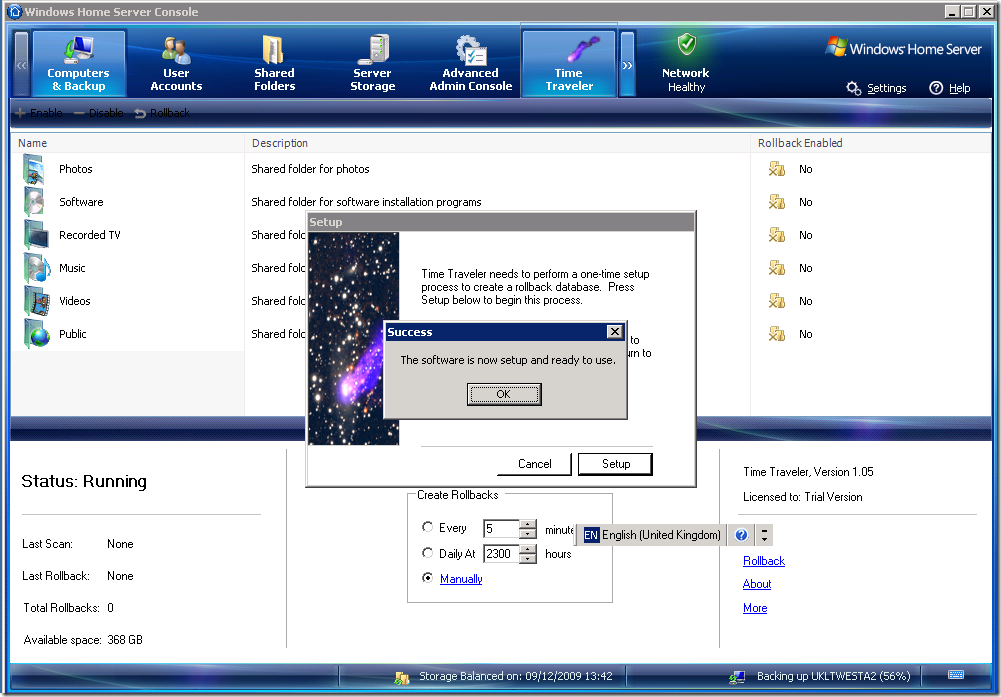Click the Manually link label

[461, 579]
